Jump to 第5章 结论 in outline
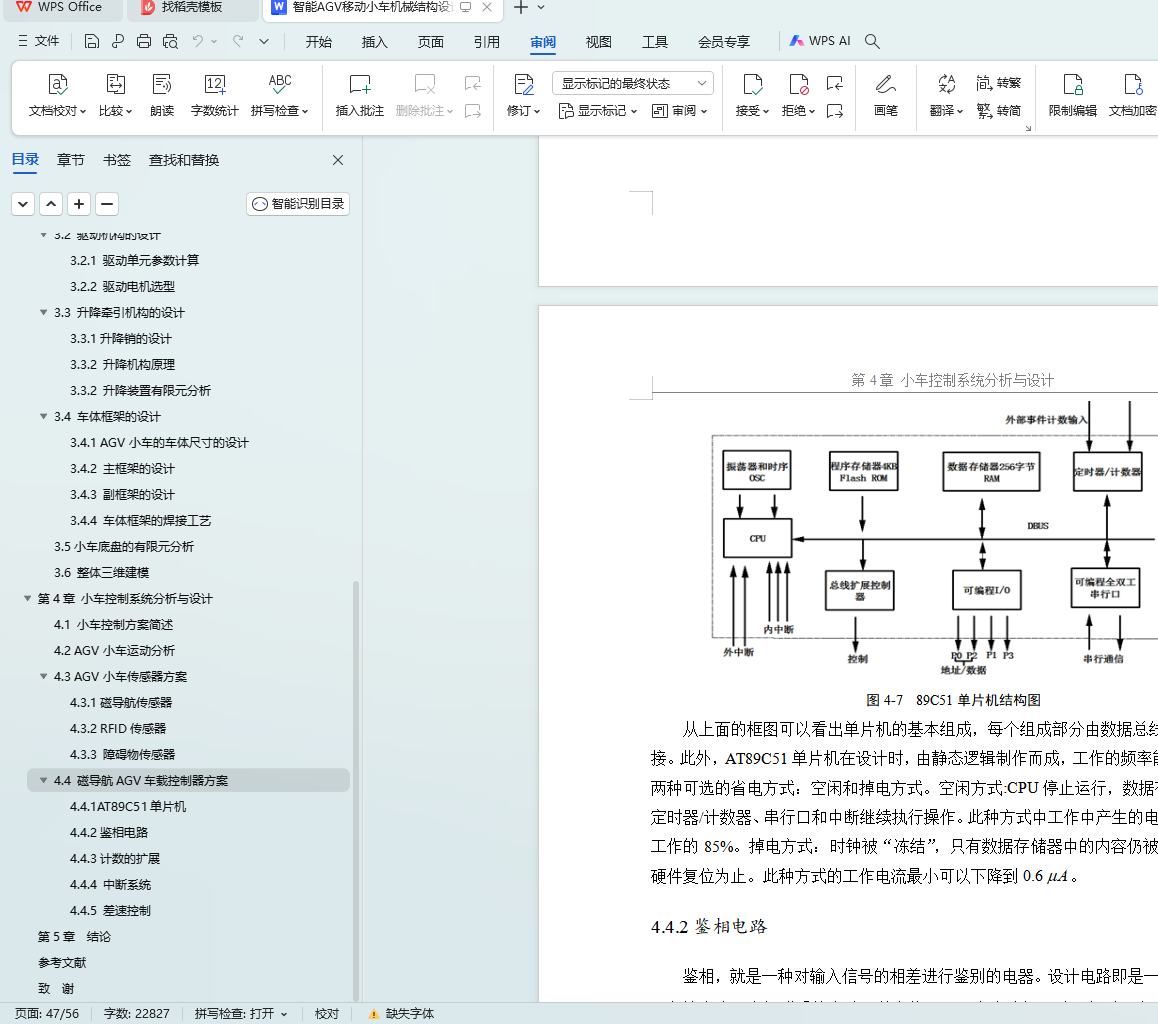The height and width of the screenshot is (1024, 1158). [75, 937]
